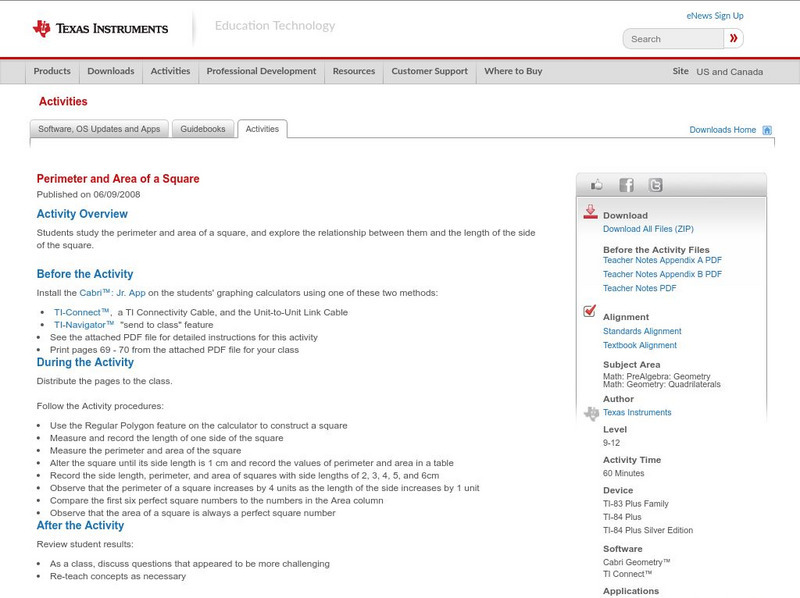
Task: Share the activity on Facebook
Action: pyautogui.click(x=626, y=185)
